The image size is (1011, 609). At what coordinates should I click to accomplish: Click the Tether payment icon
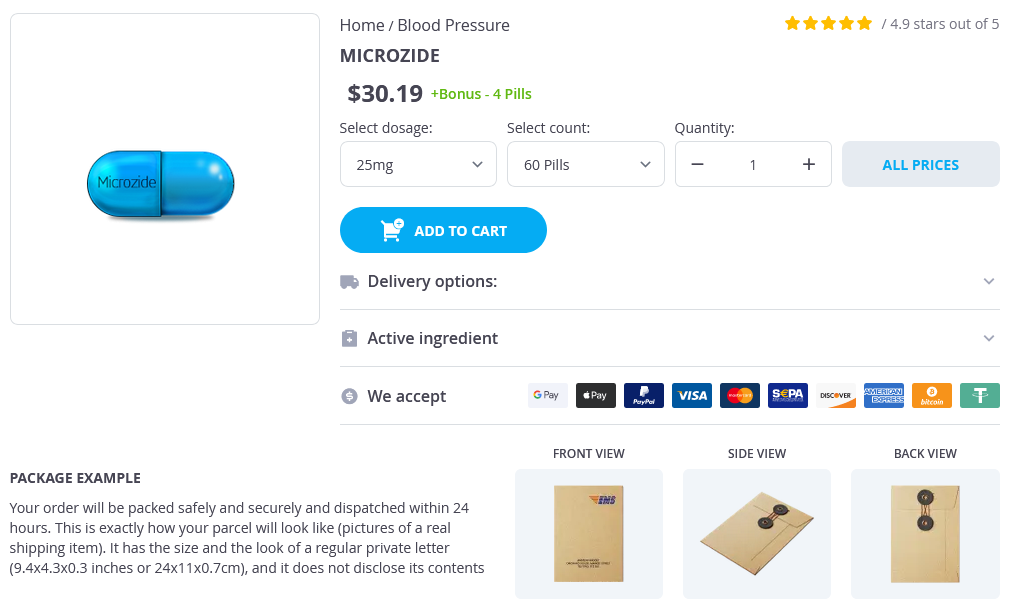click(980, 396)
